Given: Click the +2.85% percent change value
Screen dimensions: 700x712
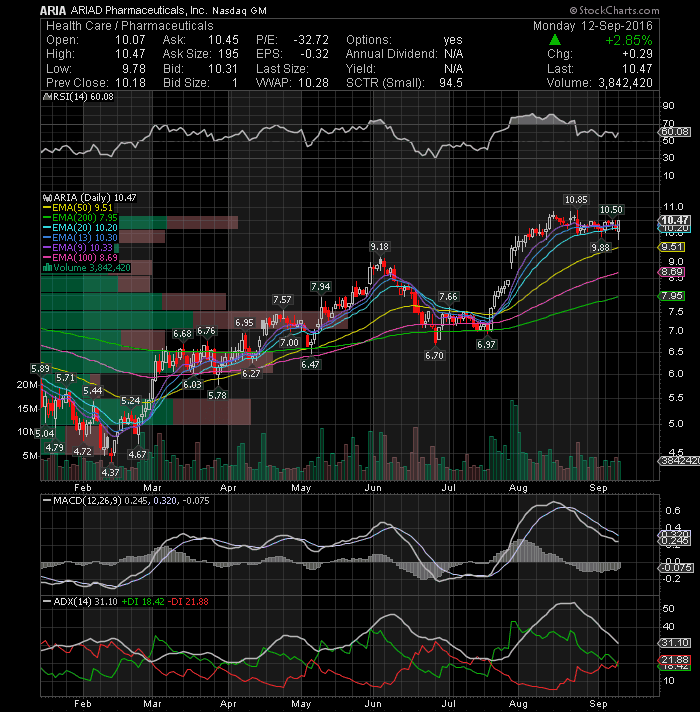Looking at the screenshot, I should pyautogui.click(x=628, y=40).
